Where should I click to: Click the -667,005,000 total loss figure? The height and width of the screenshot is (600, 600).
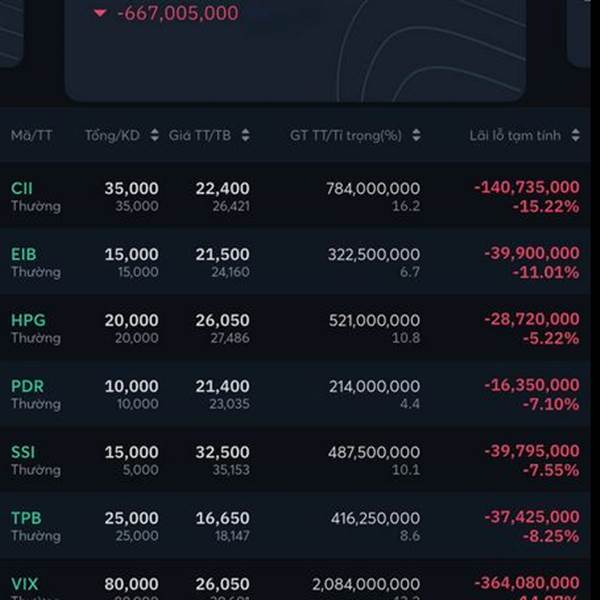tap(177, 13)
